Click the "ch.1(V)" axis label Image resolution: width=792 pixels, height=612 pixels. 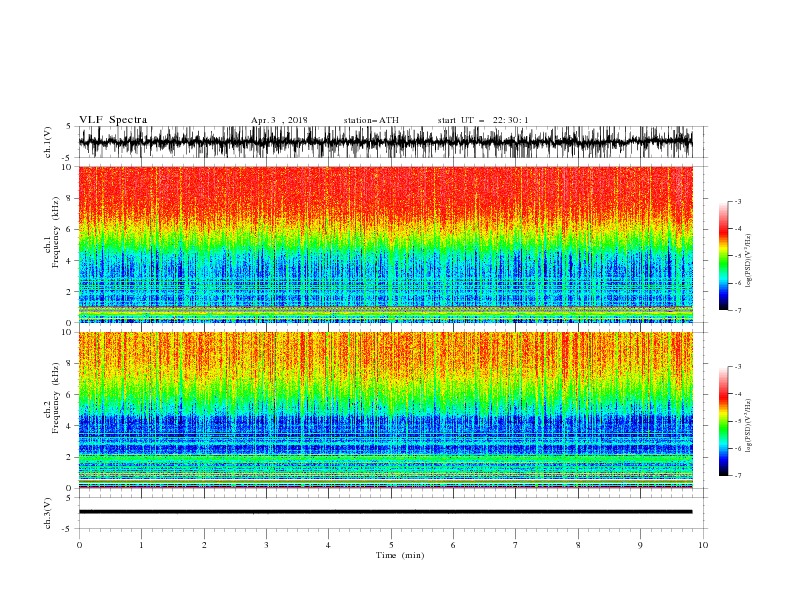pyautogui.click(x=48, y=142)
